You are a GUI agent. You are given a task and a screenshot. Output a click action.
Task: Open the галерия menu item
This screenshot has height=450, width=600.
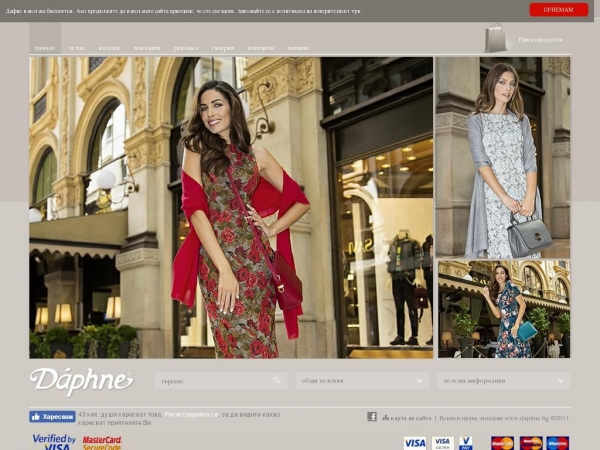[x=223, y=48]
